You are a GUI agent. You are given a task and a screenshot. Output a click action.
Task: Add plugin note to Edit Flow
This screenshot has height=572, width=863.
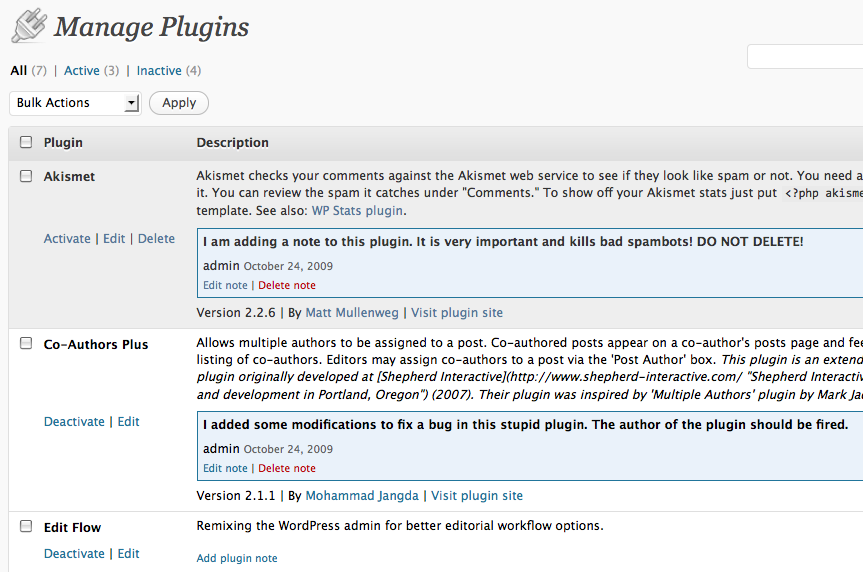pos(237,558)
